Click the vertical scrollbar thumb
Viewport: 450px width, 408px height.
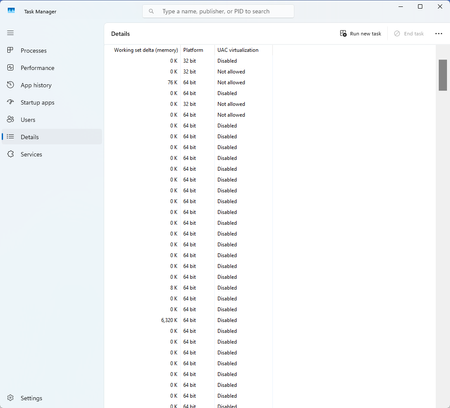[443, 75]
